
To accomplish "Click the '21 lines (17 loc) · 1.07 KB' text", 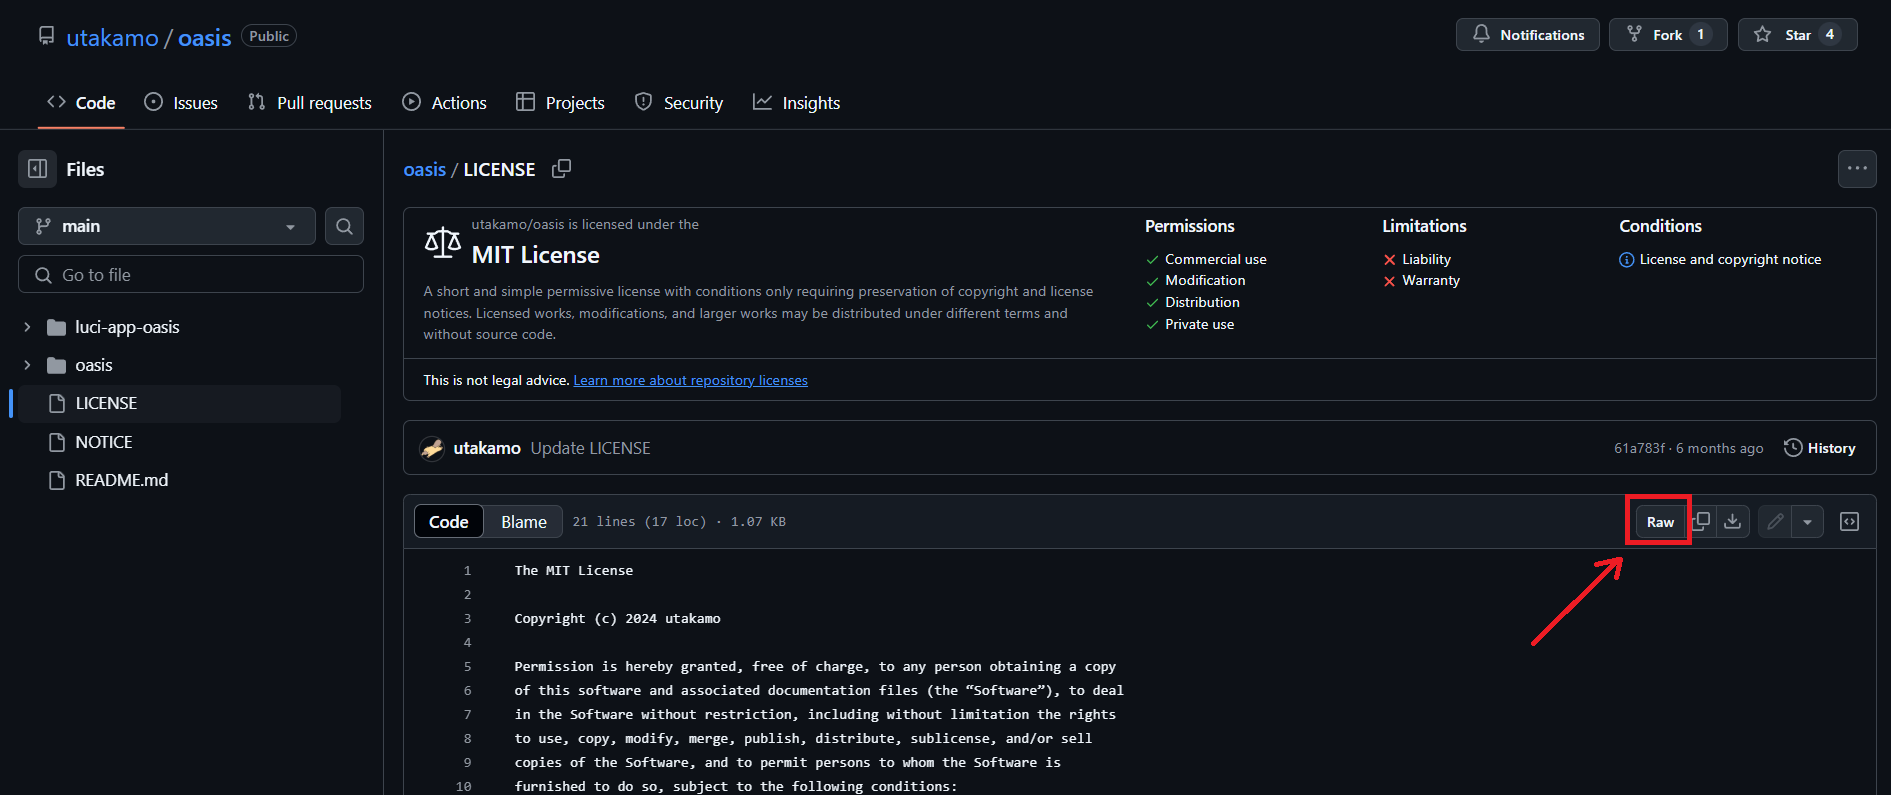I will pyautogui.click(x=679, y=522).
